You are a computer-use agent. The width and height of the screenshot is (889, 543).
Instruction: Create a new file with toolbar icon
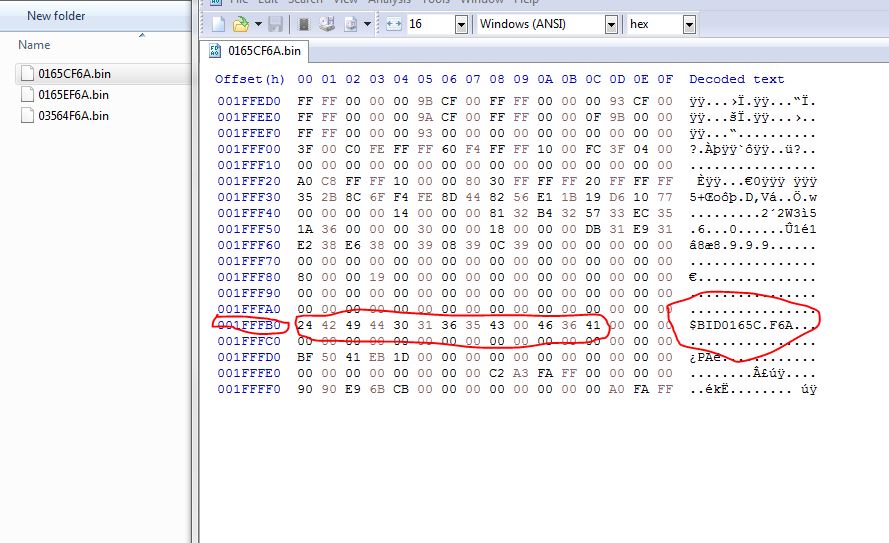219,24
